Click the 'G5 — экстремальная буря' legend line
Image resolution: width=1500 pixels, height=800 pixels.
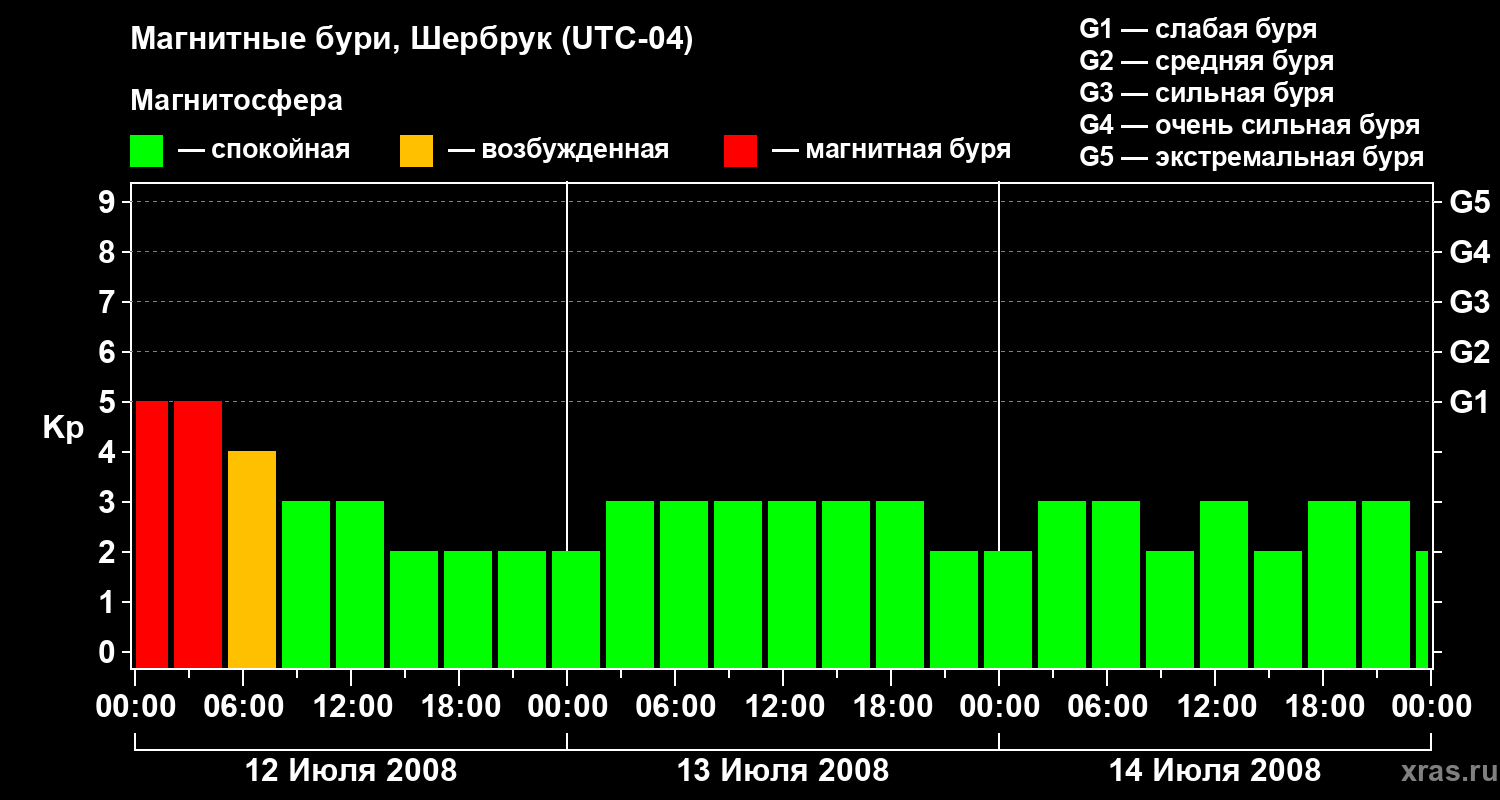[x=1252, y=157]
